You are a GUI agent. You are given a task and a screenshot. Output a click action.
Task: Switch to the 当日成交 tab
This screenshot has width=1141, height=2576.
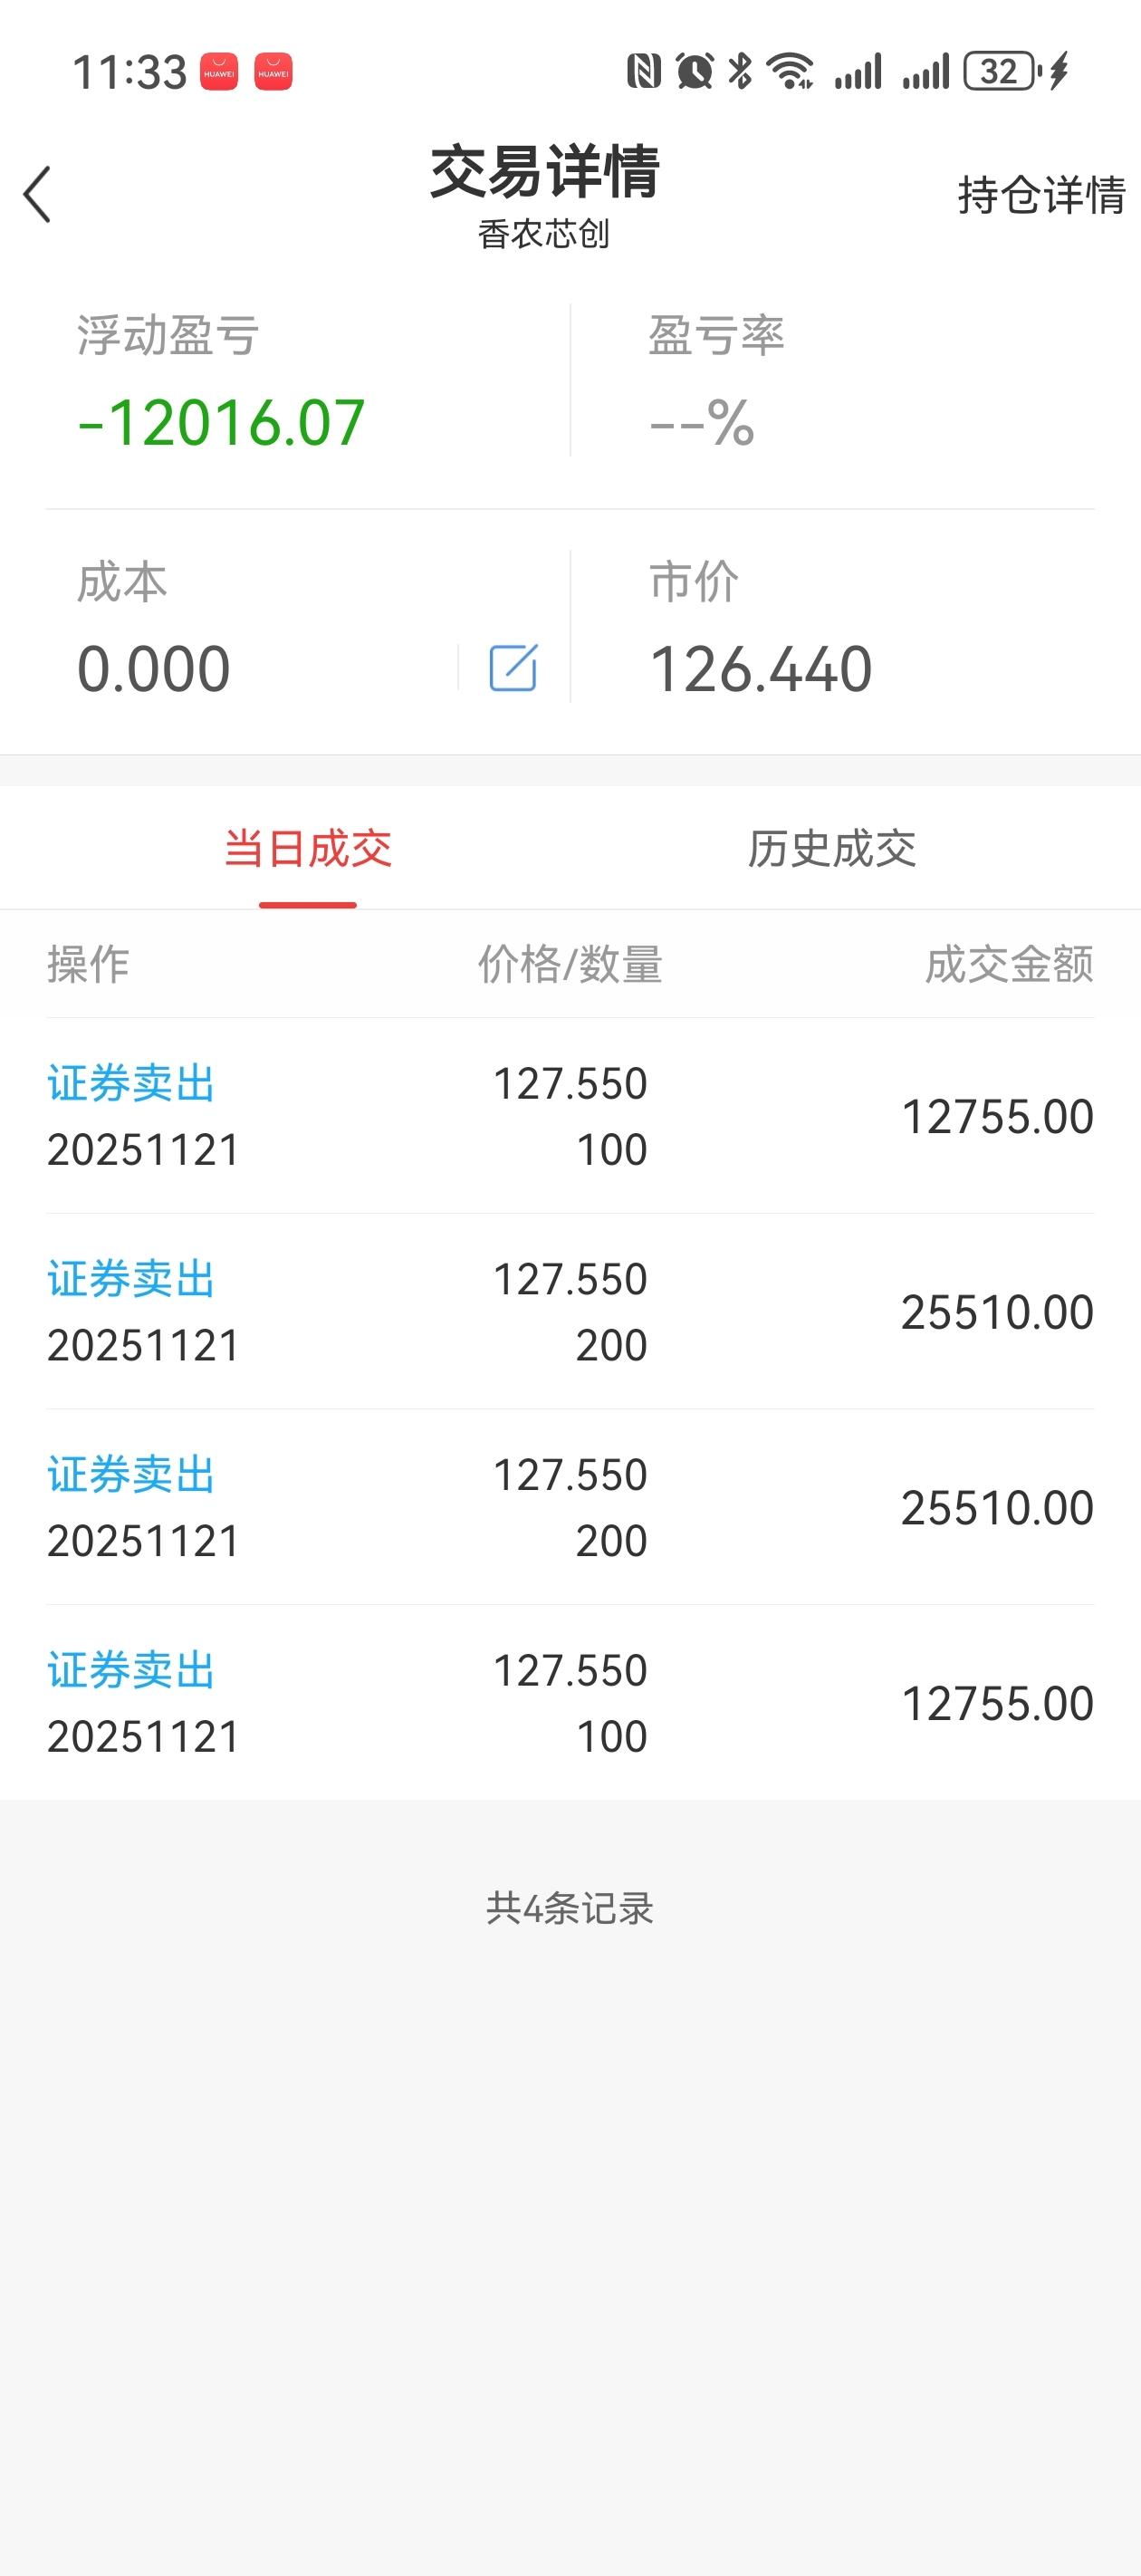(308, 849)
